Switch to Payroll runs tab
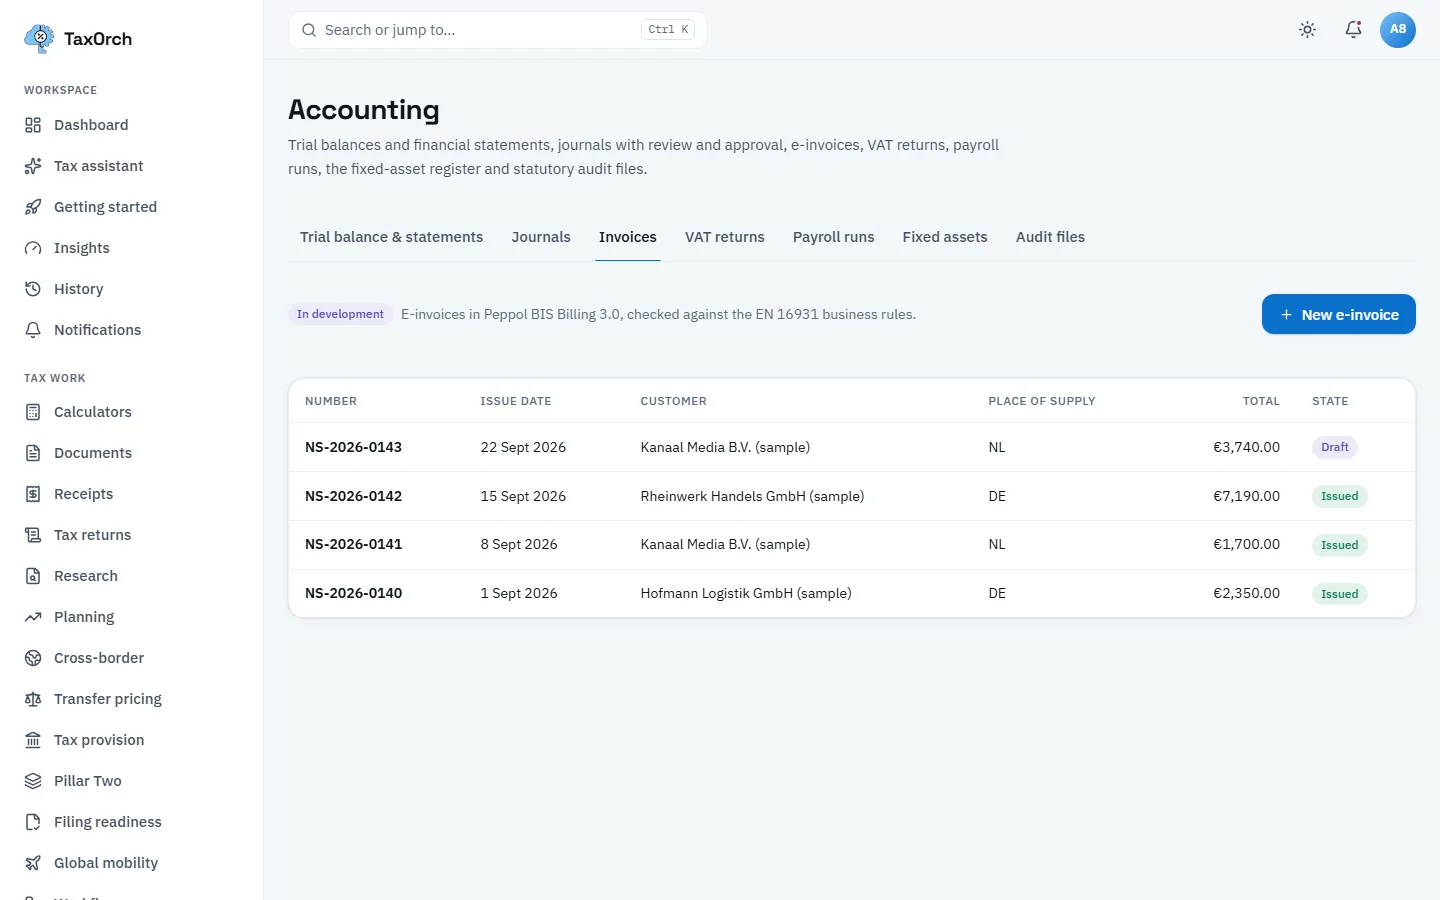The width and height of the screenshot is (1440, 900). 834,237
